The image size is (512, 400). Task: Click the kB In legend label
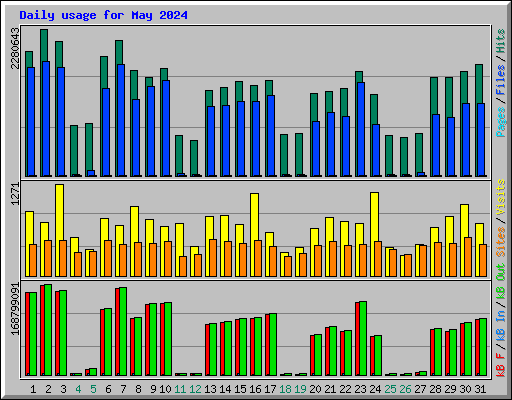pyautogui.click(x=500, y=327)
